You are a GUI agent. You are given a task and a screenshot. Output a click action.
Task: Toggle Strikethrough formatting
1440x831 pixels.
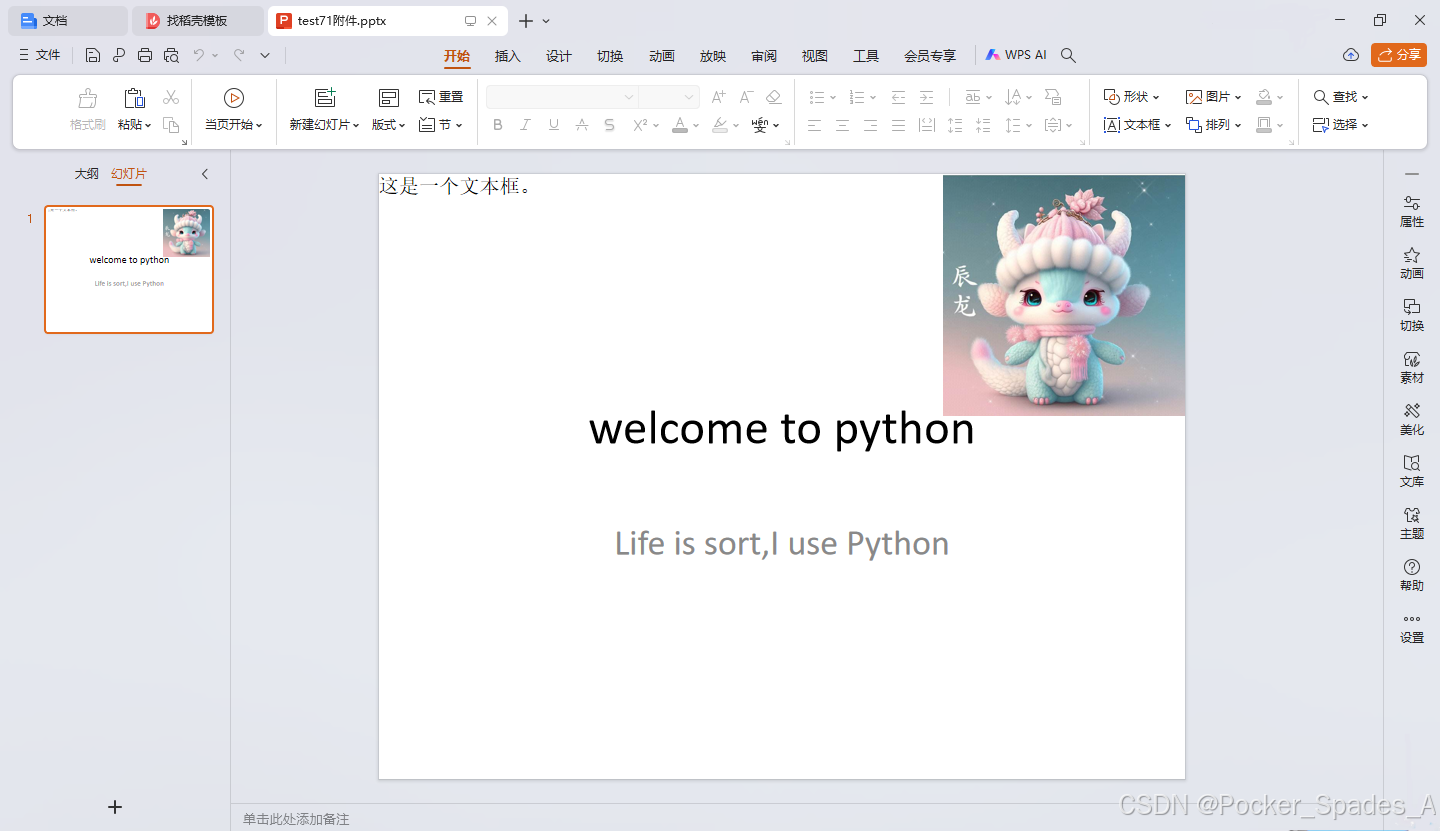[x=582, y=125]
